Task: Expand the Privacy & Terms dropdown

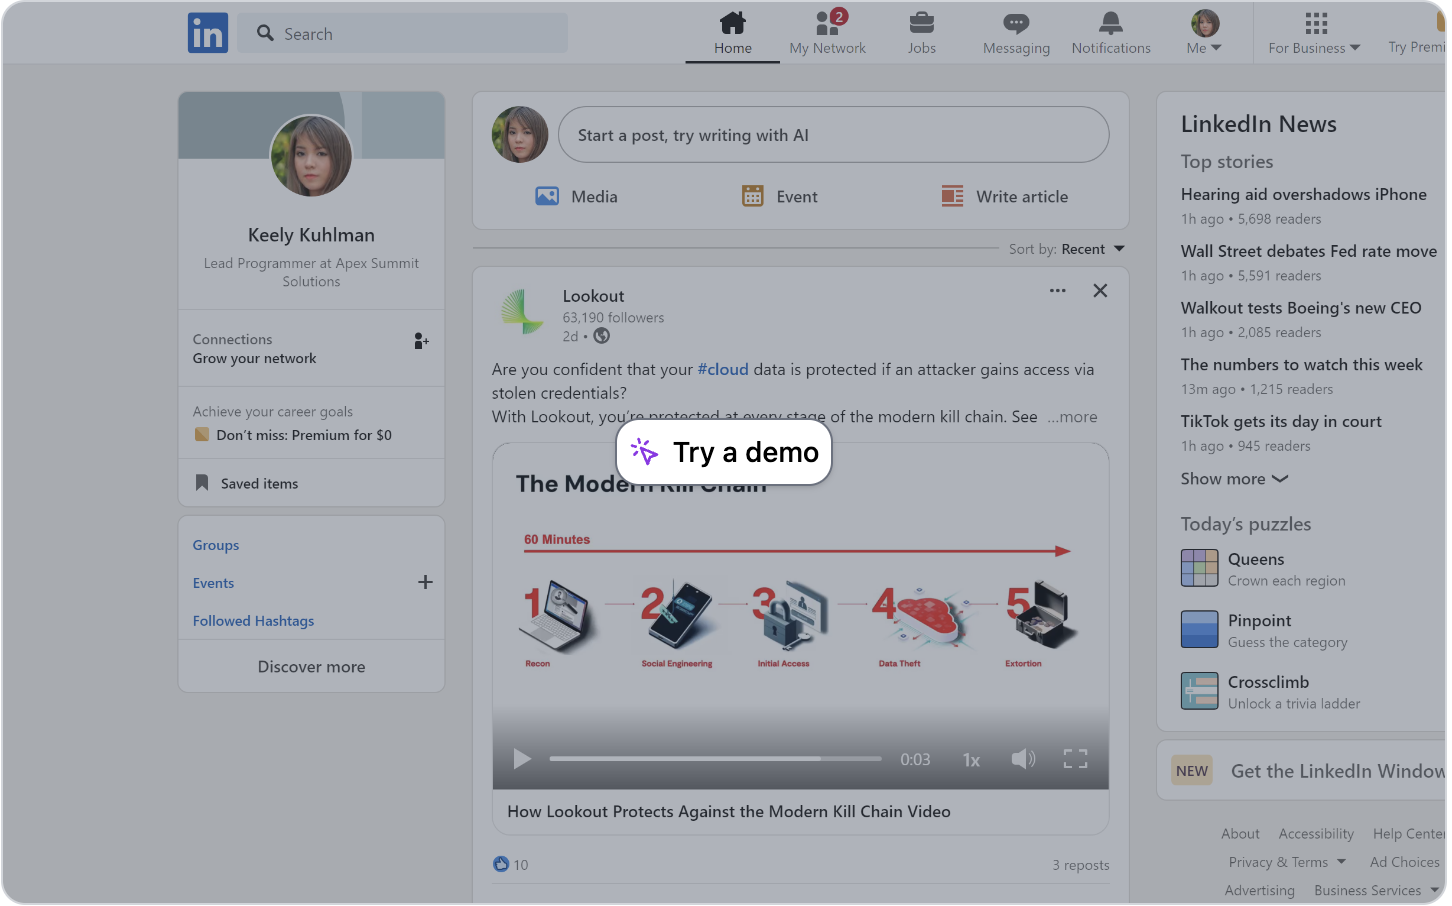Action: pyautogui.click(x=1287, y=862)
